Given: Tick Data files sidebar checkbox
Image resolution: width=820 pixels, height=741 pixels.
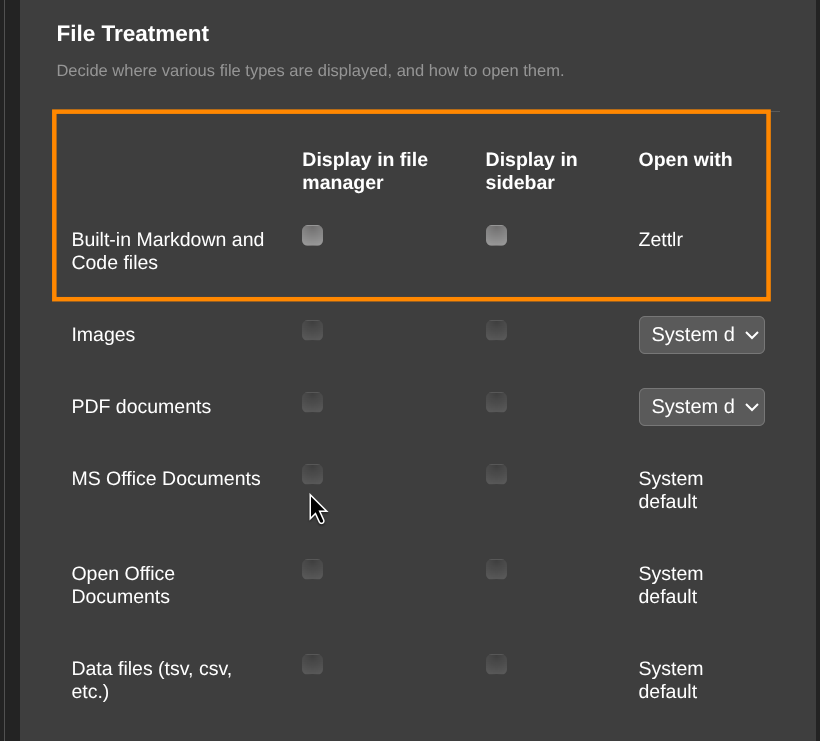Looking at the screenshot, I should tap(496, 664).
